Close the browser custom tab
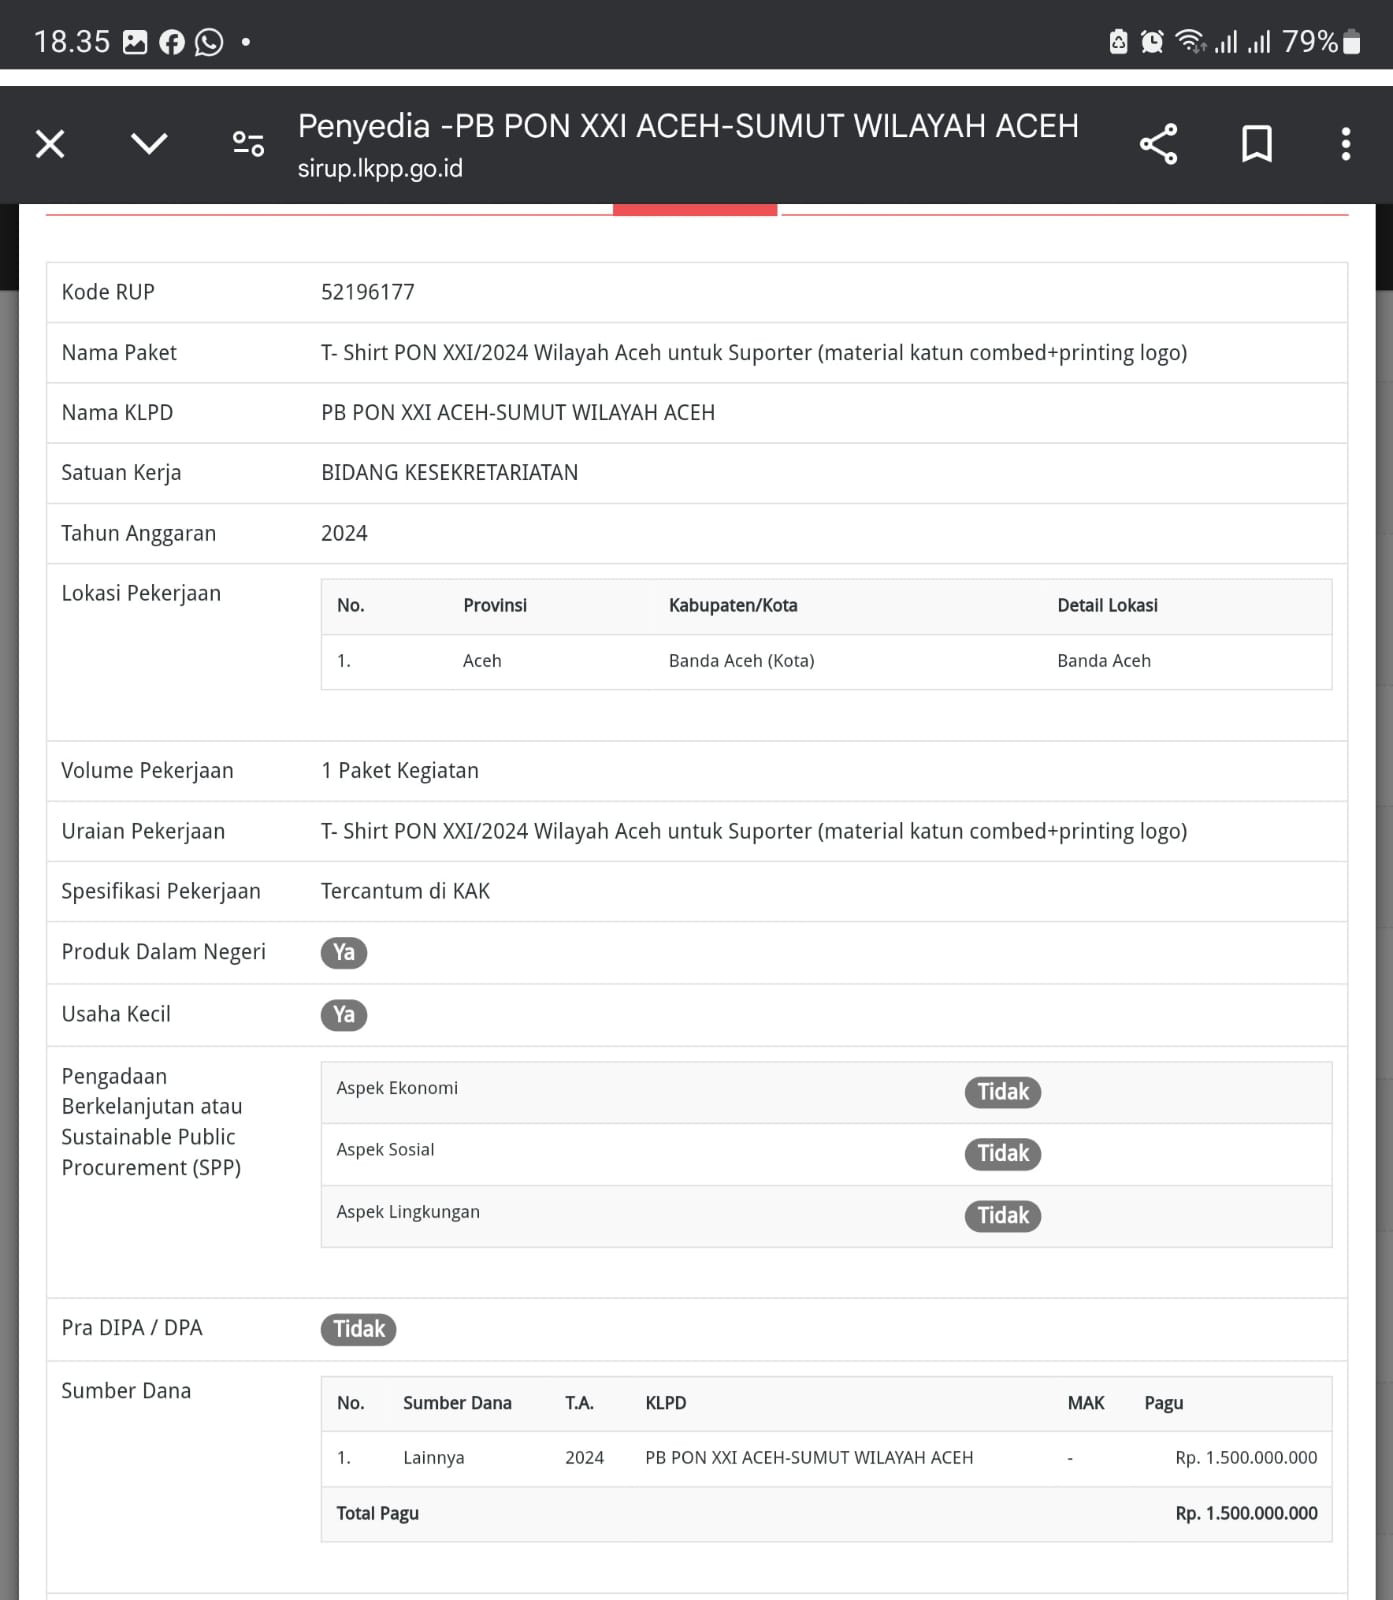1393x1600 pixels. tap(50, 144)
